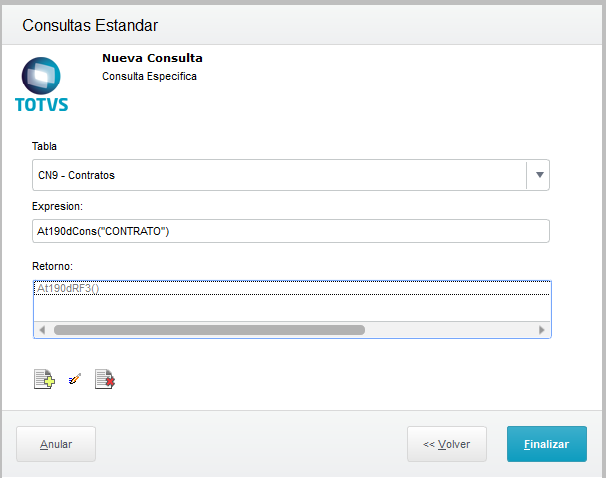606x478 pixels.
Task: Click the edit return item pencil icon
Action: pyautogui.click(x=75, y=379)
